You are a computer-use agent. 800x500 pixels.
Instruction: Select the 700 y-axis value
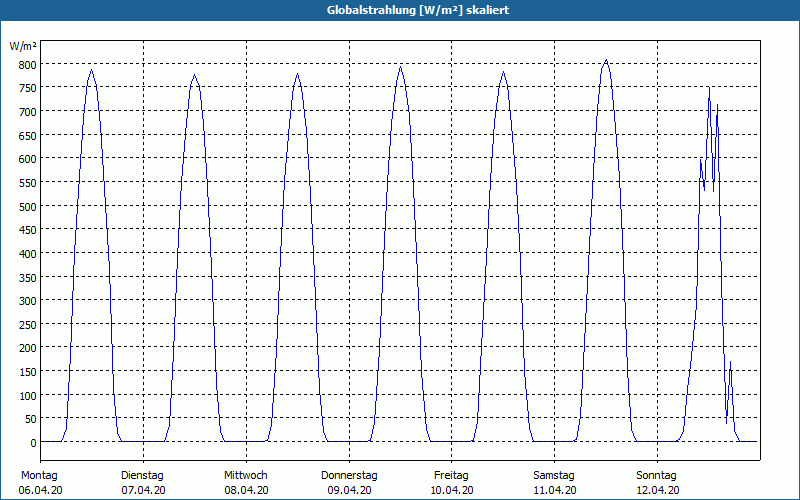(x=28, y=112)
